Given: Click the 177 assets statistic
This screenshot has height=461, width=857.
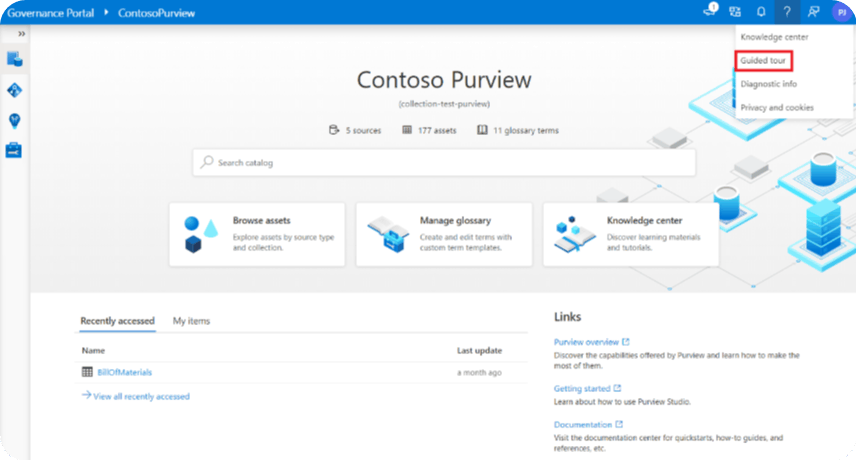Looking at the screenshot, I should pos(429,130).
